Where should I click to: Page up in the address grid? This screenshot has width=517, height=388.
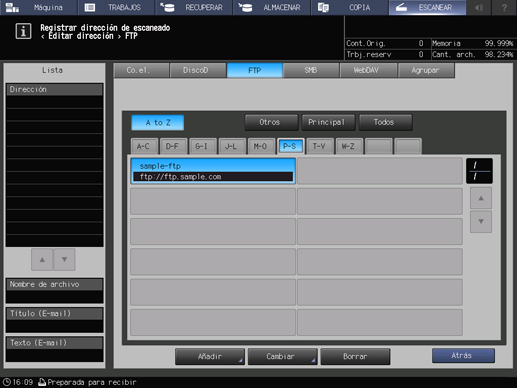481,198
